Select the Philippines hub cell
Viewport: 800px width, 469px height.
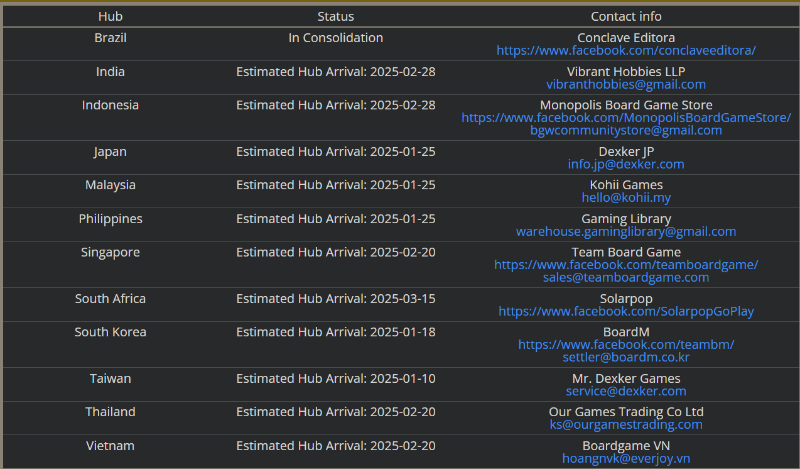pyautogui.click(x=110, y=219)
